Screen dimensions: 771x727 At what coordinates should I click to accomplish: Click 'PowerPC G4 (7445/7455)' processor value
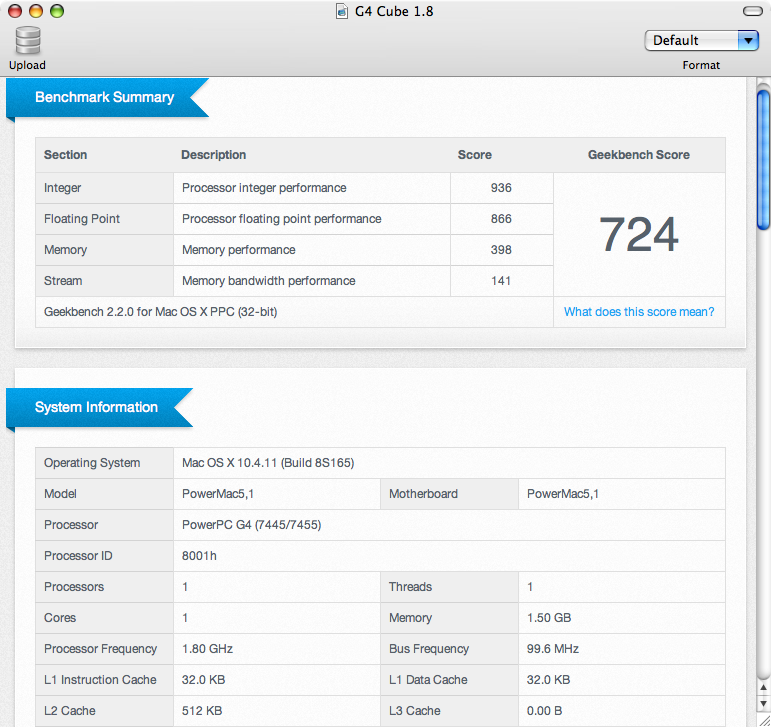251,524
